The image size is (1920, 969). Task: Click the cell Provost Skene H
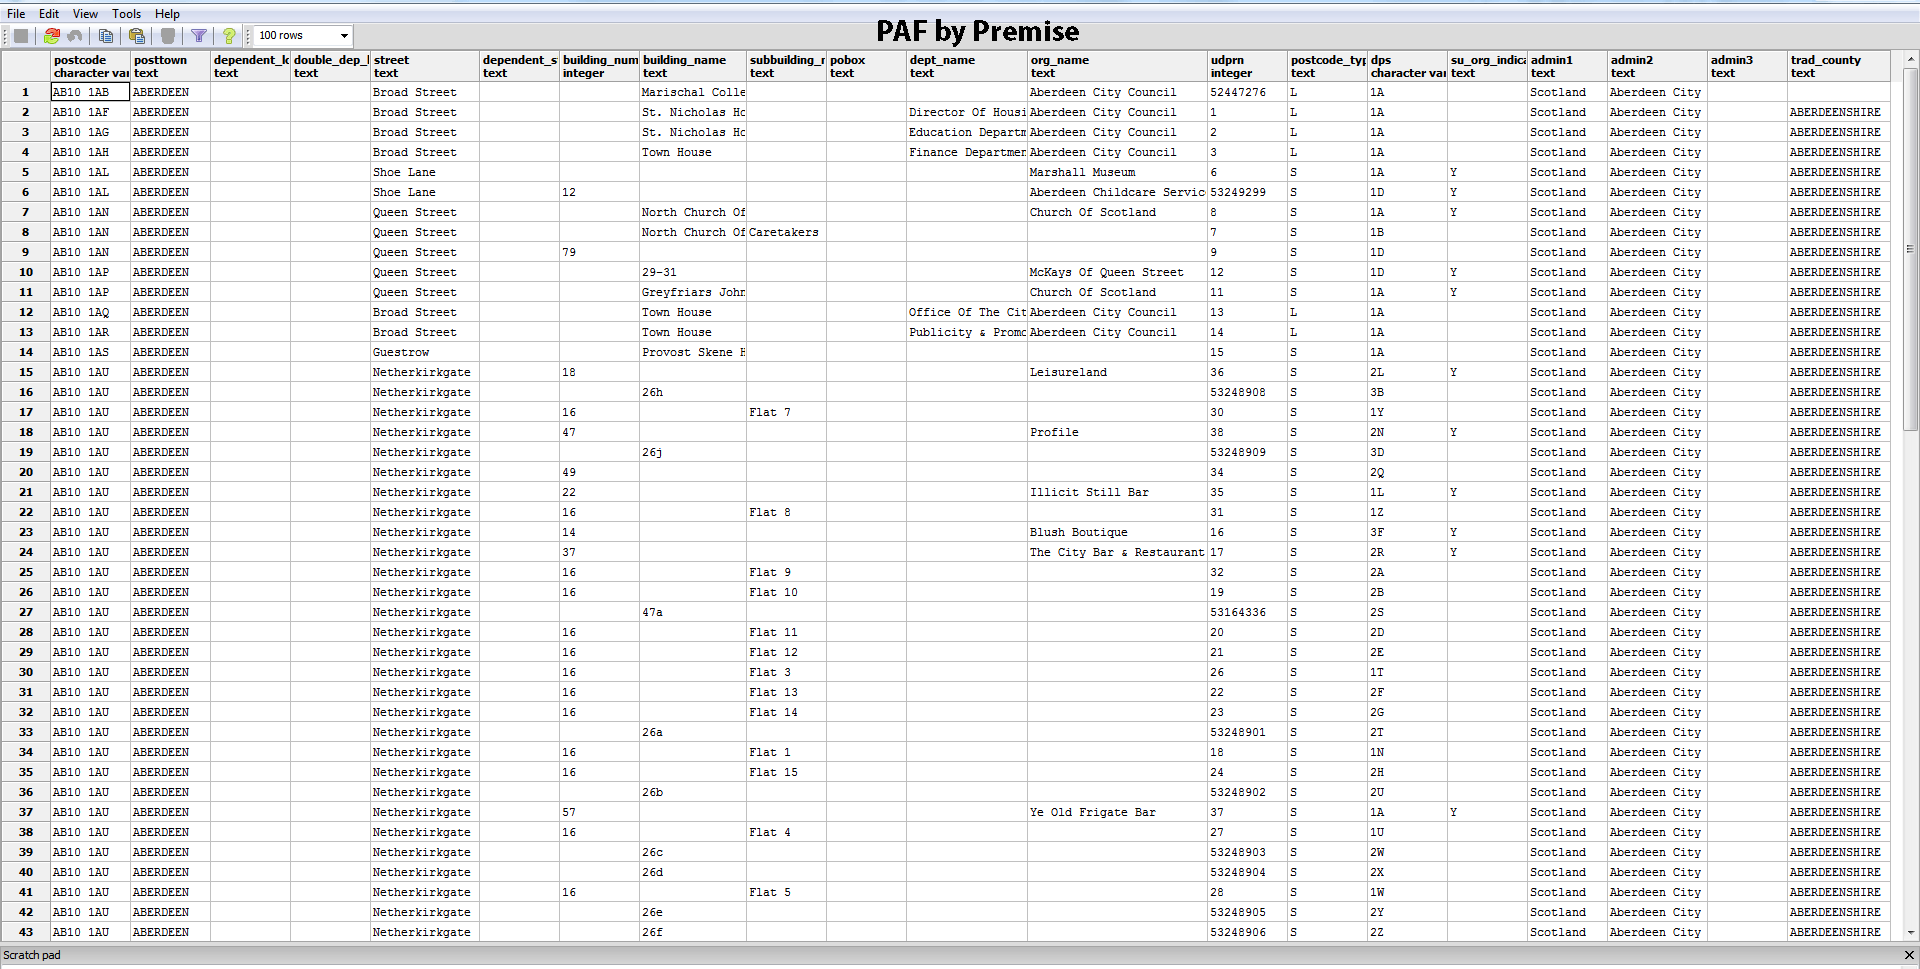pos(693,352)
